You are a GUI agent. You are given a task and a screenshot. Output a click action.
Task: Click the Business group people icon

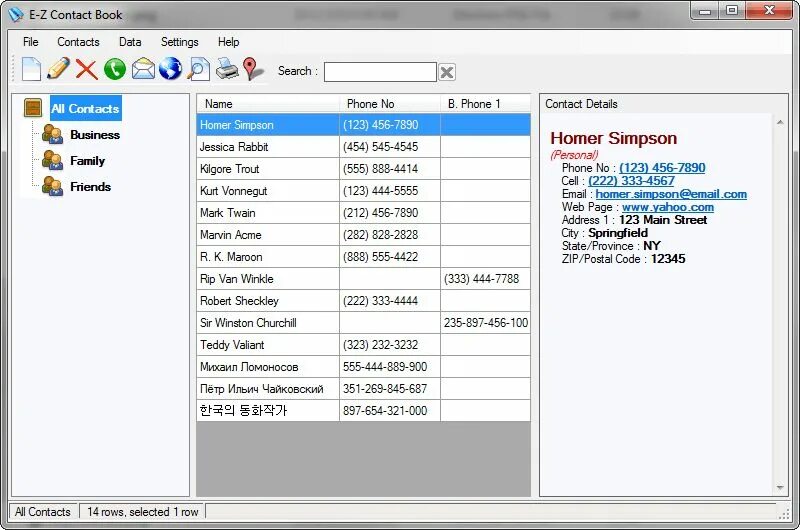click(52, 135)
